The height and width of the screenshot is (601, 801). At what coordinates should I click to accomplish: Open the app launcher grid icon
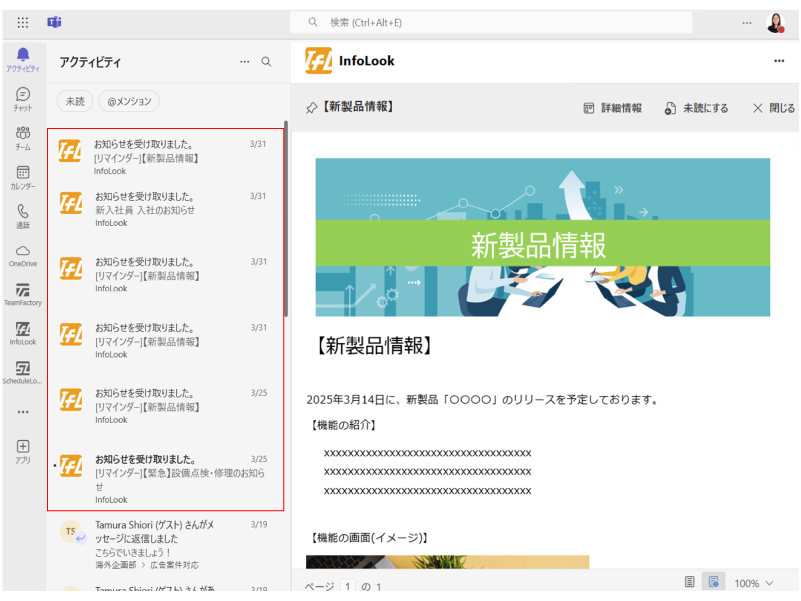pyautogui.click(x=23, y=22)
